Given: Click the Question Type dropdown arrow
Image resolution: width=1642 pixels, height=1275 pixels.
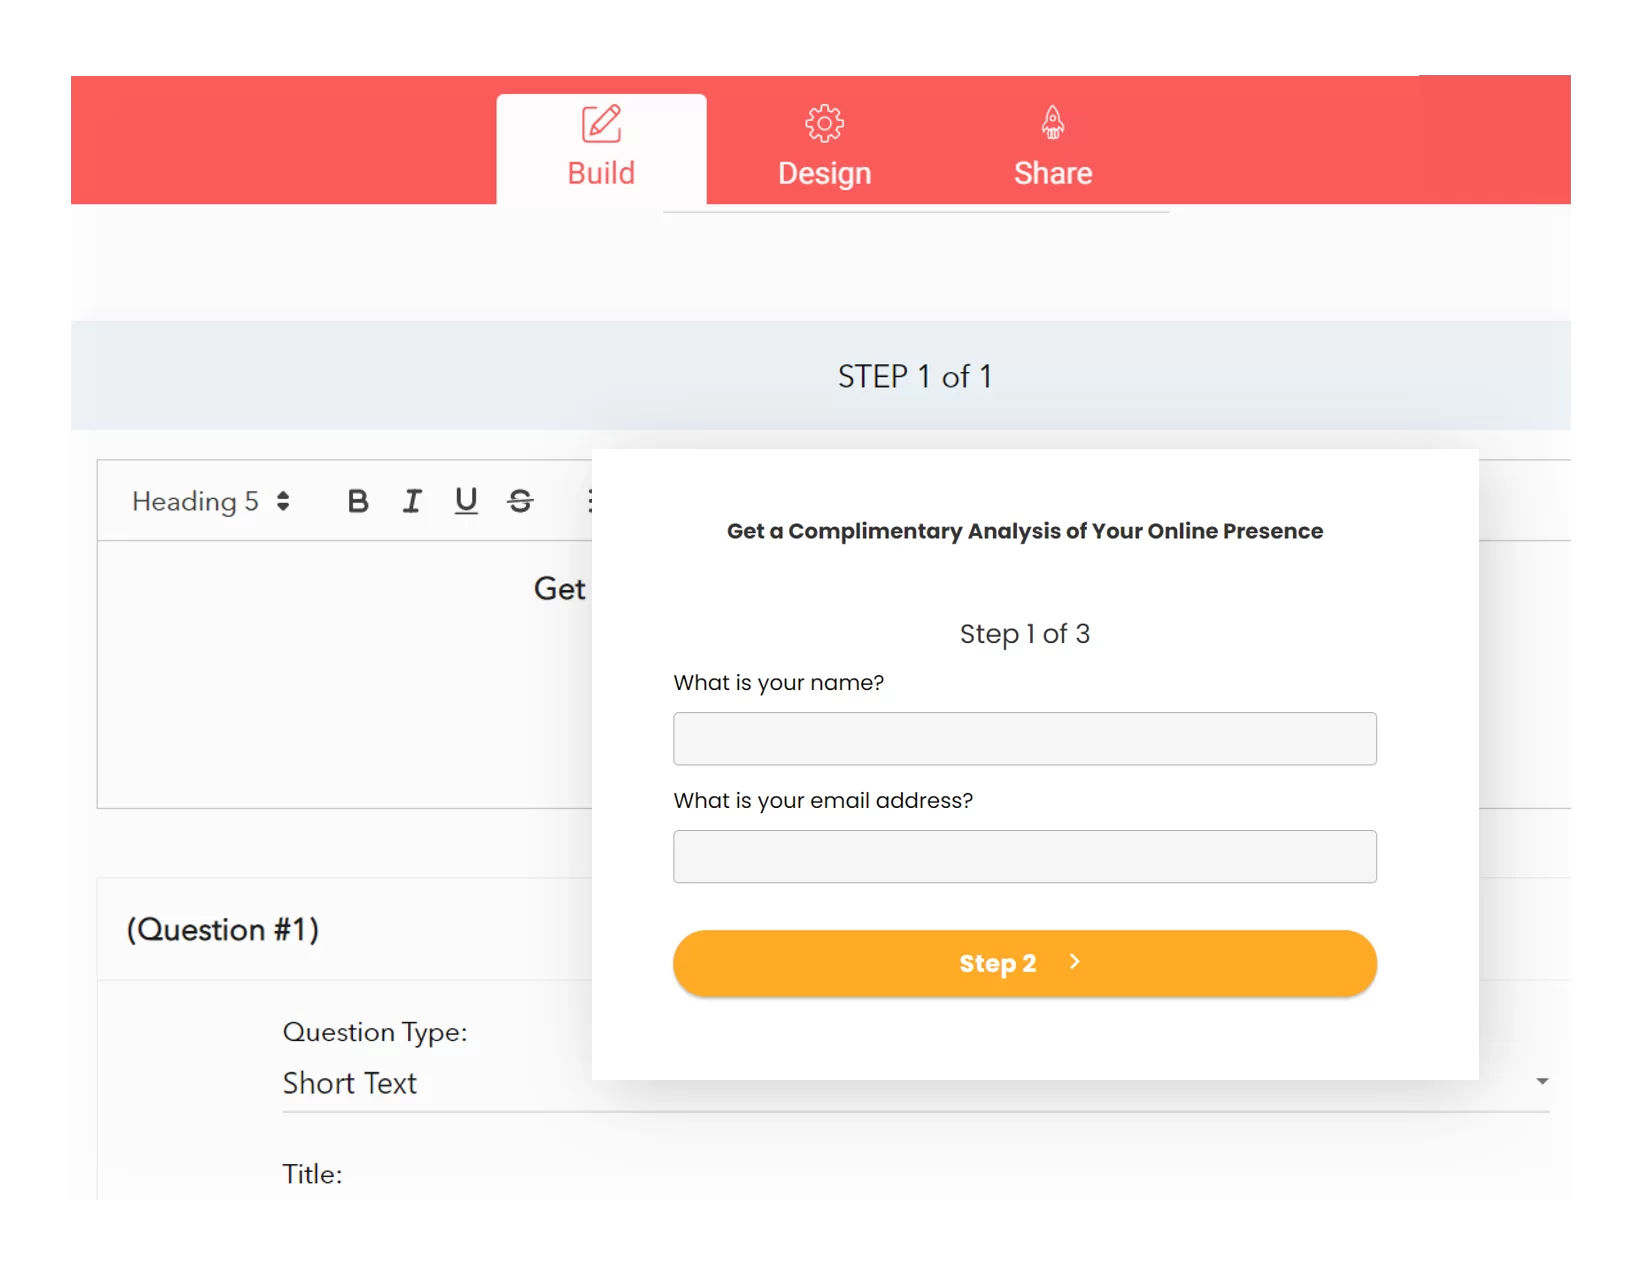Looking at the screenshot, I should [1542, 1082].
